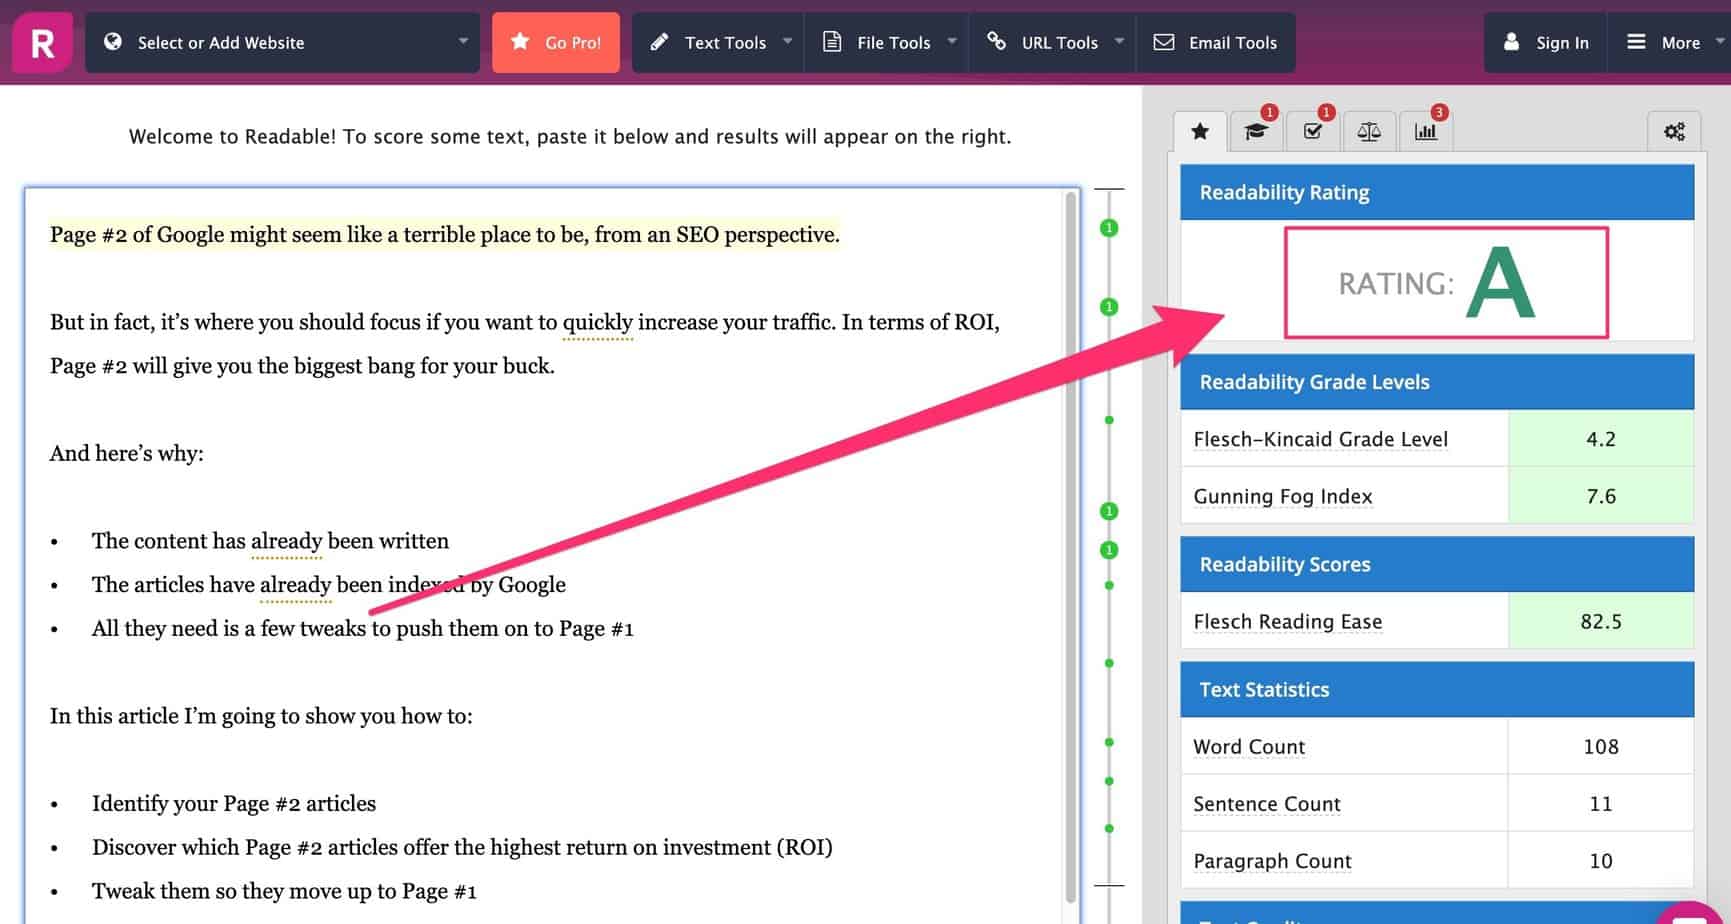Open the URL Tools menu

coord(1054,43)
